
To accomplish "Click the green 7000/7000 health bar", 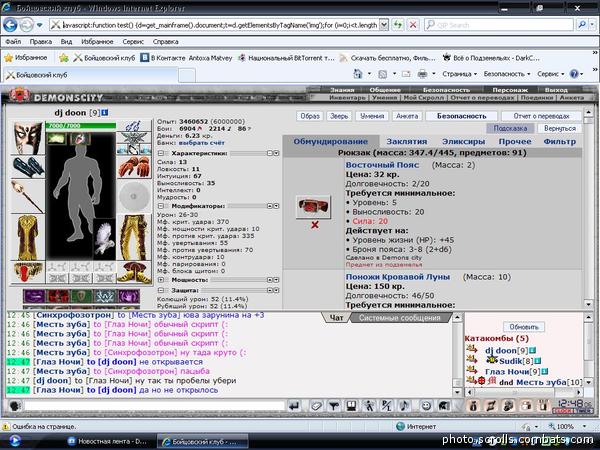I will click(x=80, y=126).
